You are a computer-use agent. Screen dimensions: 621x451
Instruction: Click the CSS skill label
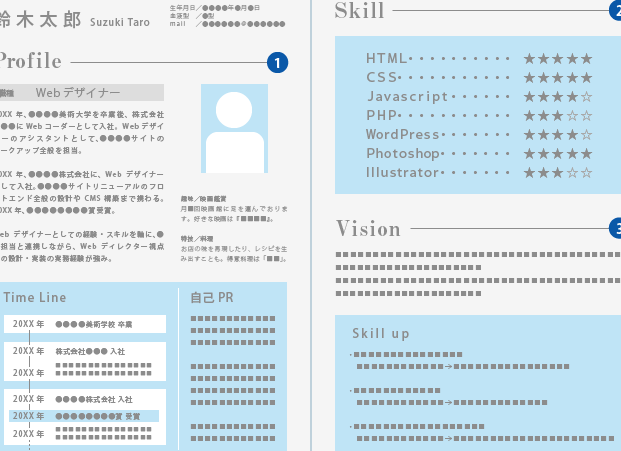tap(382, 78)
